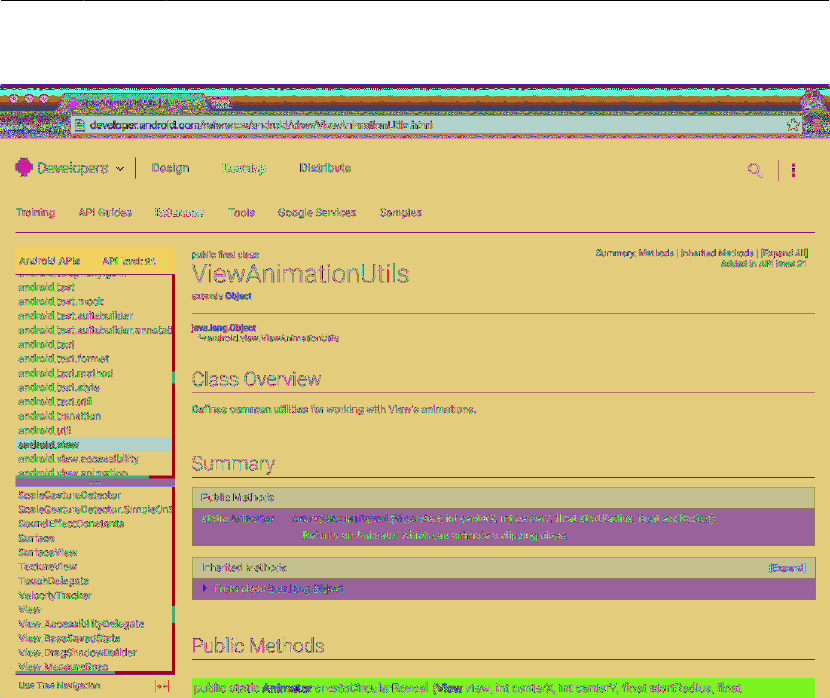
Task: Open the API level 21 dropdown
Action: 136,261
